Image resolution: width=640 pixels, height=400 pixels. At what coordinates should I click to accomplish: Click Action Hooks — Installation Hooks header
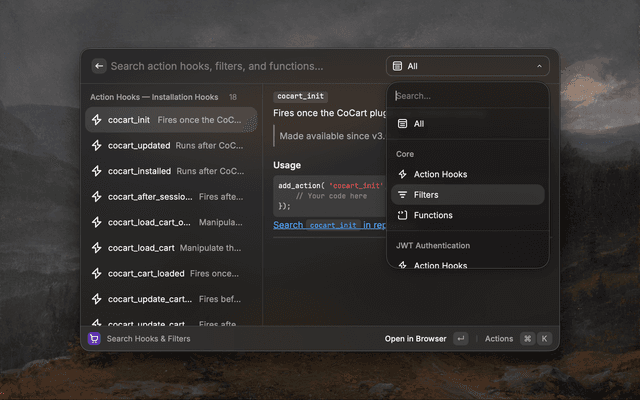click(154, 97)
